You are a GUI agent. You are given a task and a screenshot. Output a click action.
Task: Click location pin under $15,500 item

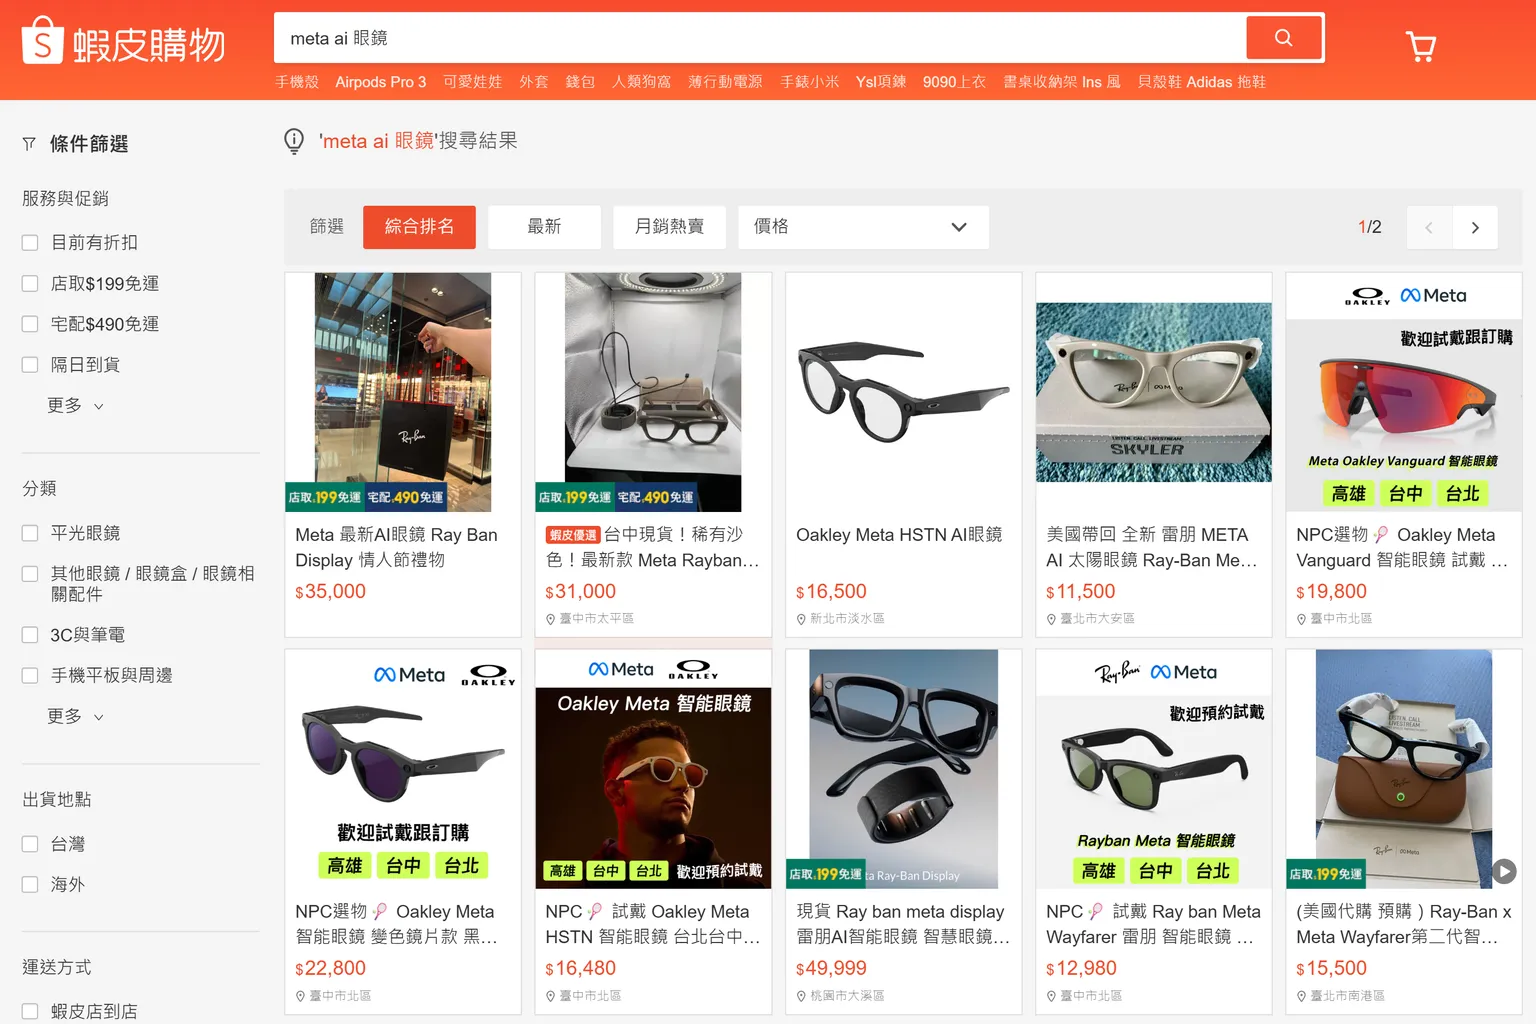(x=1301, y=996)
